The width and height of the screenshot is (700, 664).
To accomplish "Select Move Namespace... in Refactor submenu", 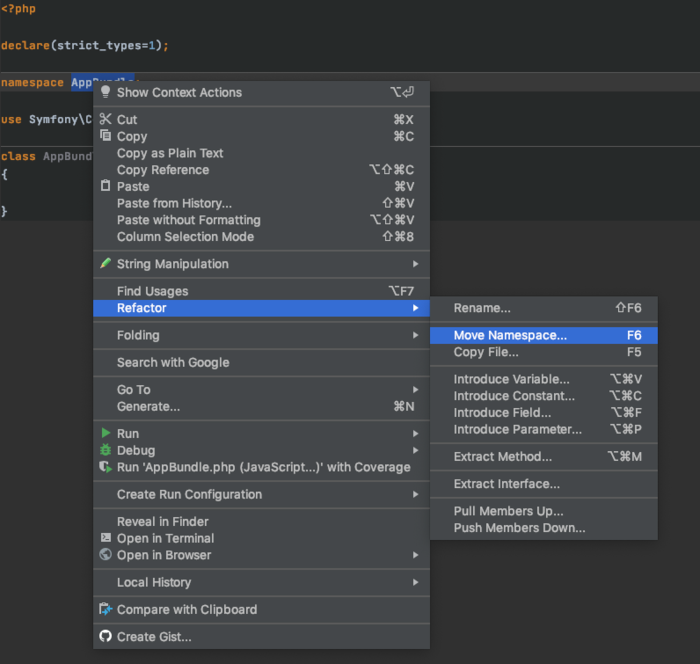I will (x=510, y=336).
